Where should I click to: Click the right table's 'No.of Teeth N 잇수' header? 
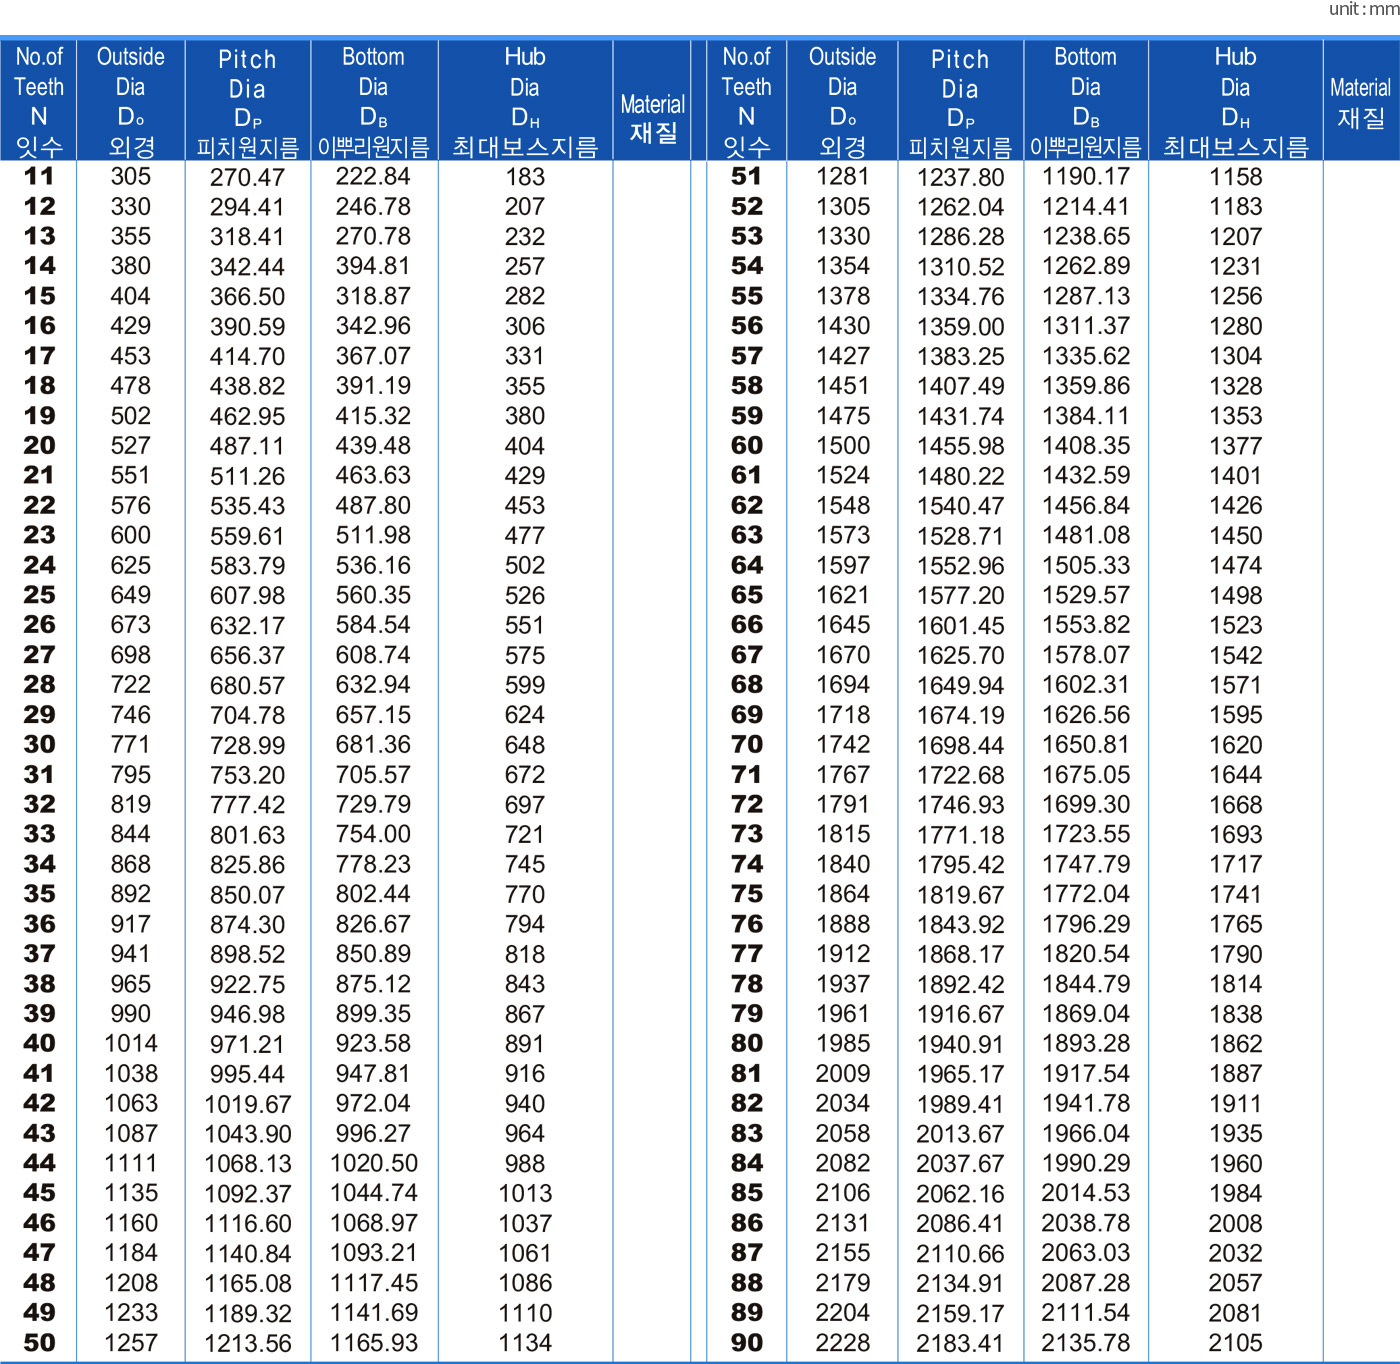(747, 101)
